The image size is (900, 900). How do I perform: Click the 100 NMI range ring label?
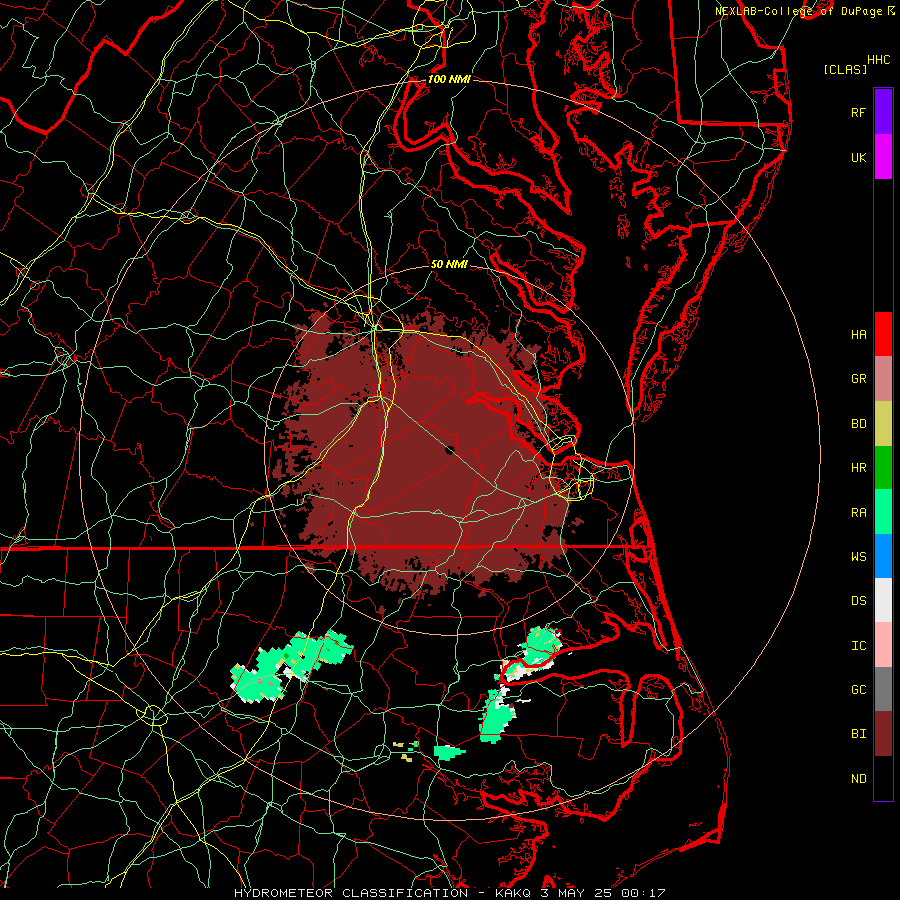point(449,79)
